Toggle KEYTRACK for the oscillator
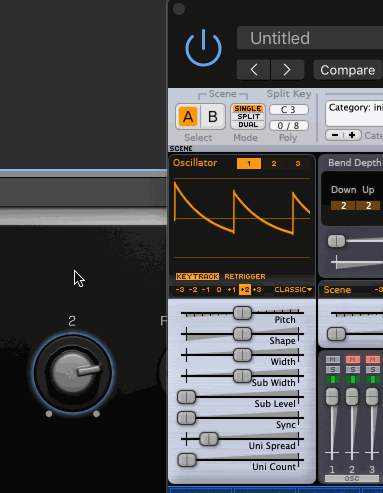The image size is (383, 493). click(x=197, y=276)
